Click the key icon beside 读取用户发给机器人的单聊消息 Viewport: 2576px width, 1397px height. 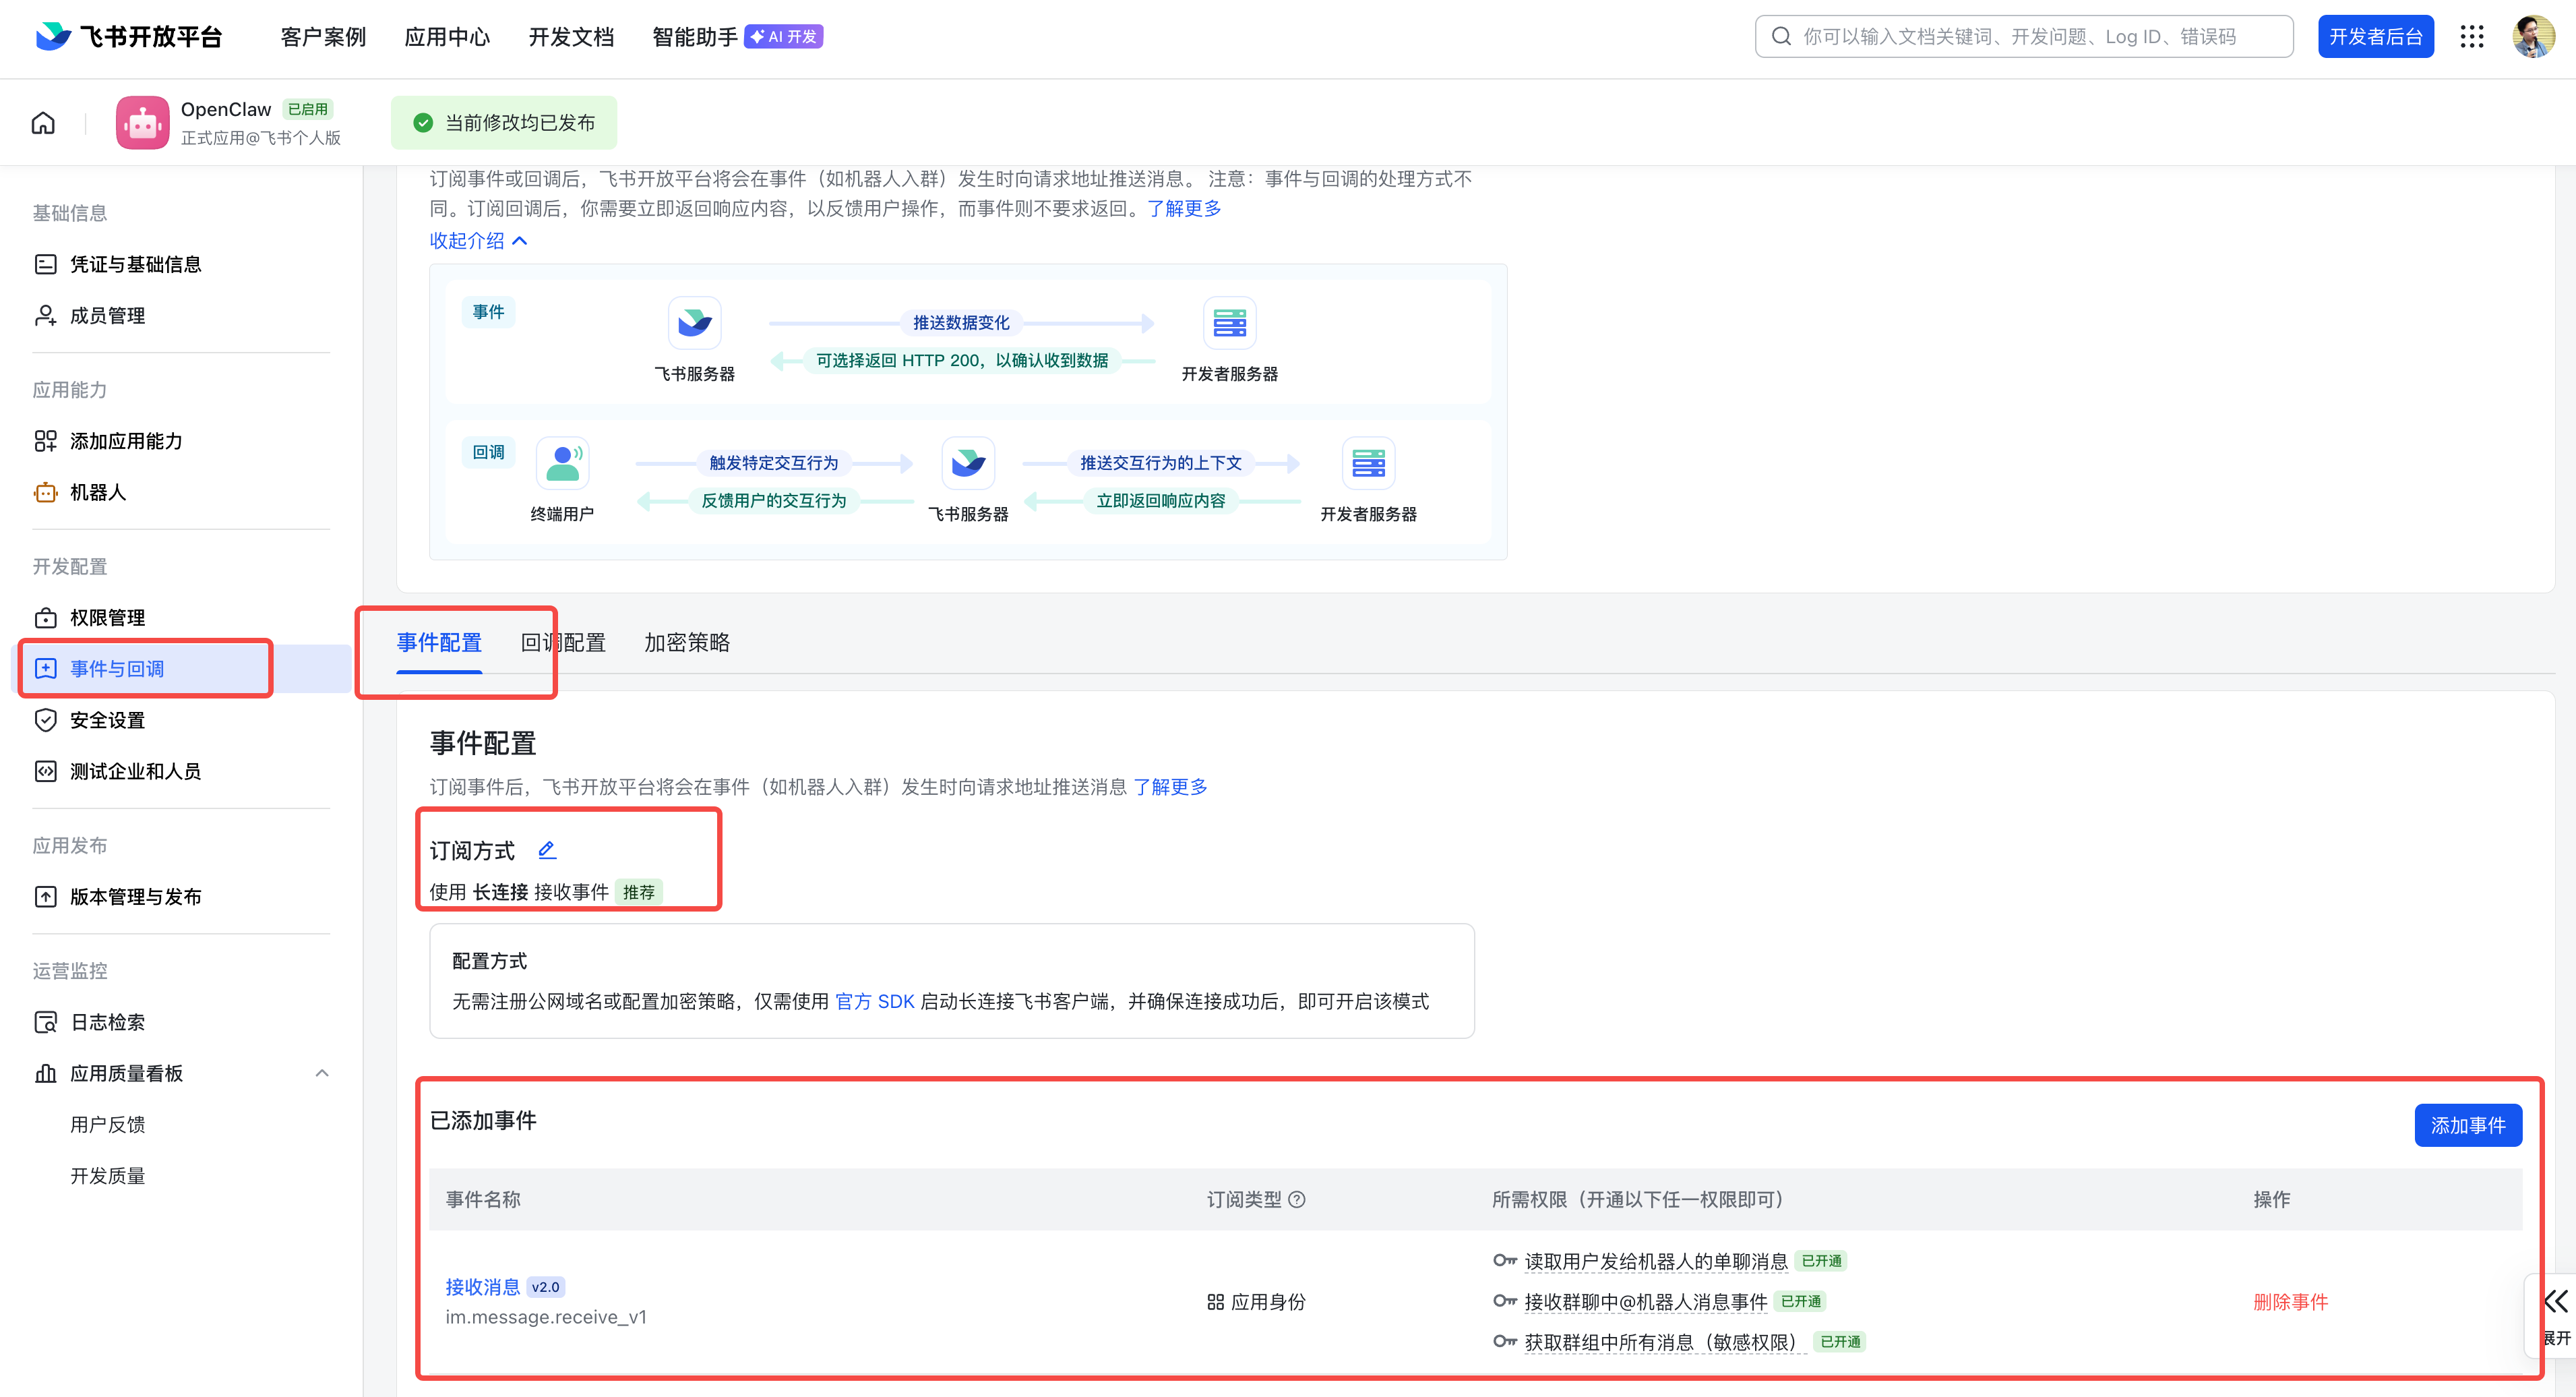[1505, 1260]
